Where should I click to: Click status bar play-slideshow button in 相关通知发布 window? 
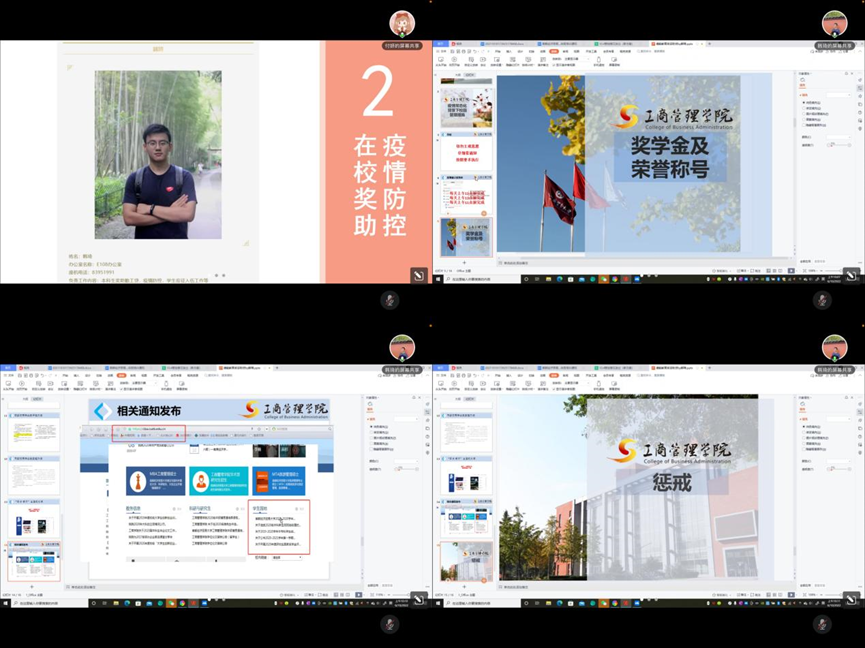click(x=359, y=595)
